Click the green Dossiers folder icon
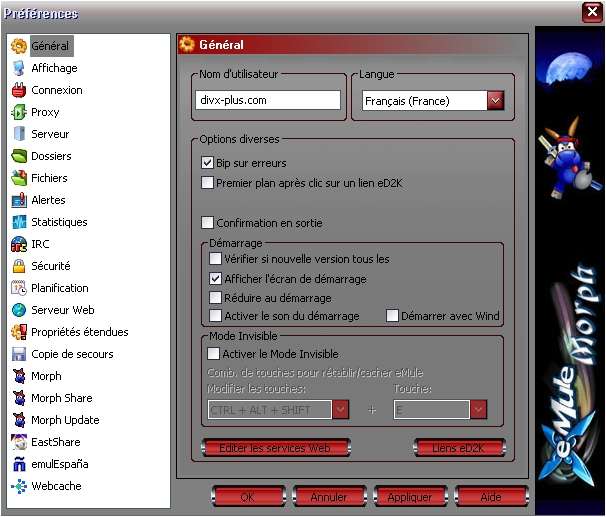This screenshot has height=517, width=606. 19,156
